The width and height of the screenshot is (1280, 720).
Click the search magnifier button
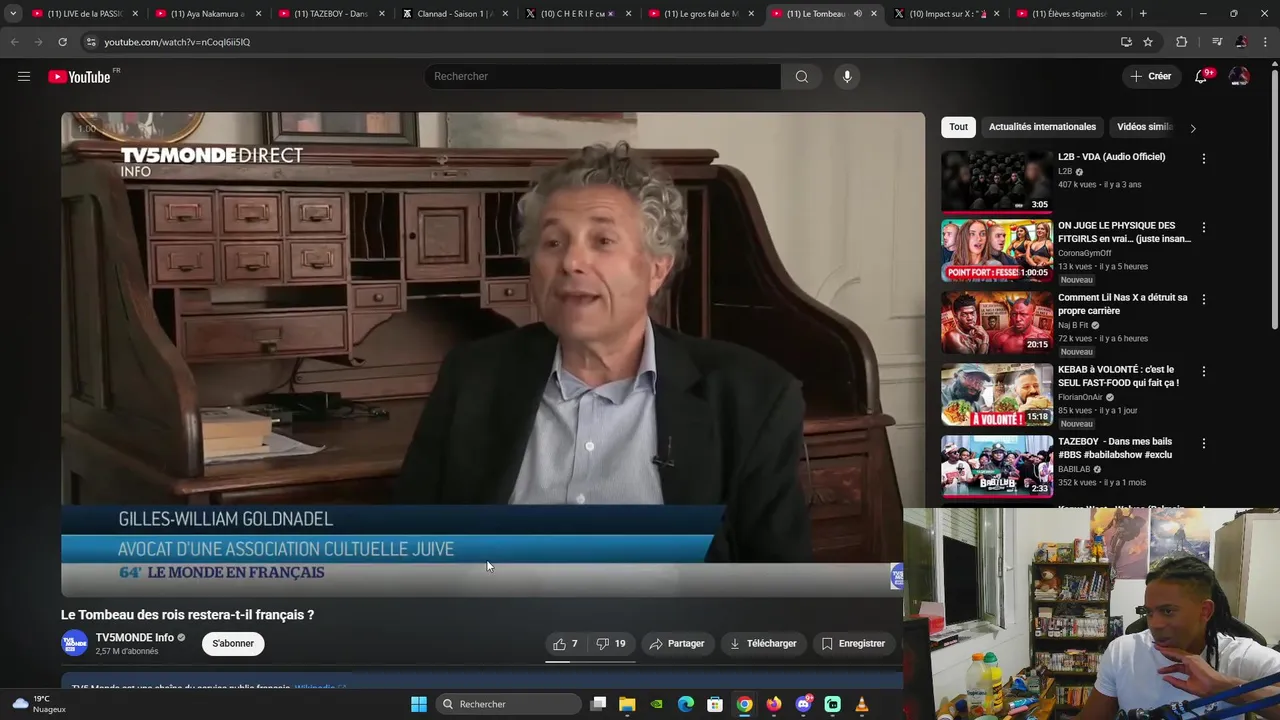point(801,77)
